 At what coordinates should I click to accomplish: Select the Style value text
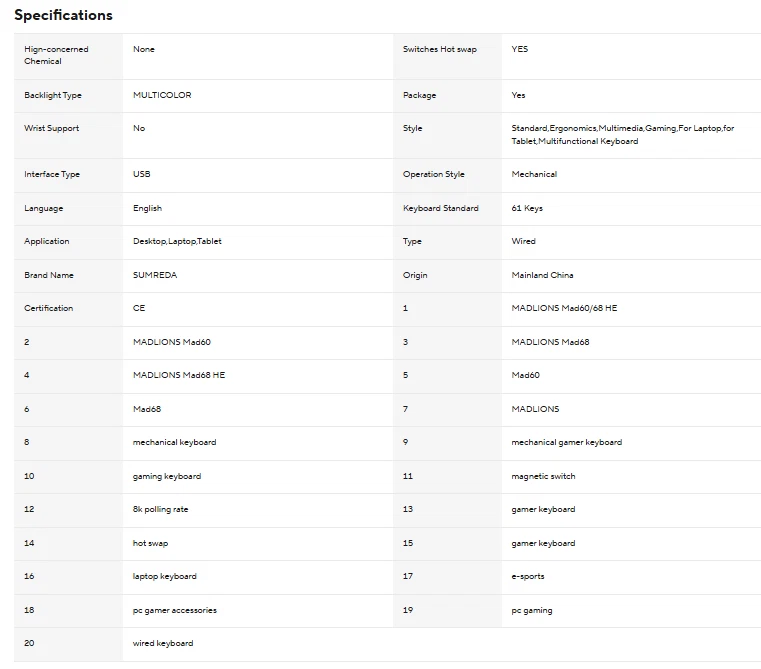(623, 134)
